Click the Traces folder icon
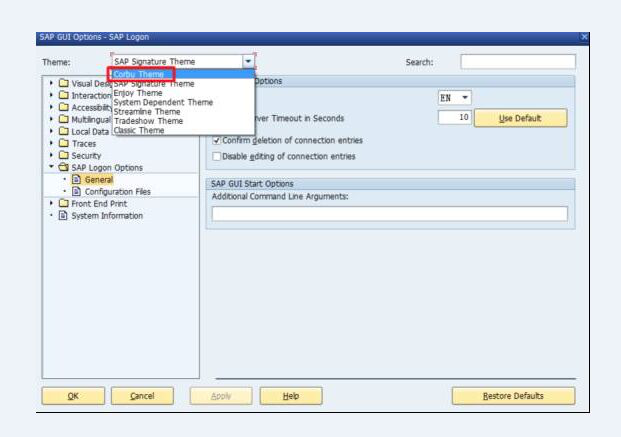Screen dimensions: 621x437 pyautogui.click(x=63, y=143)
